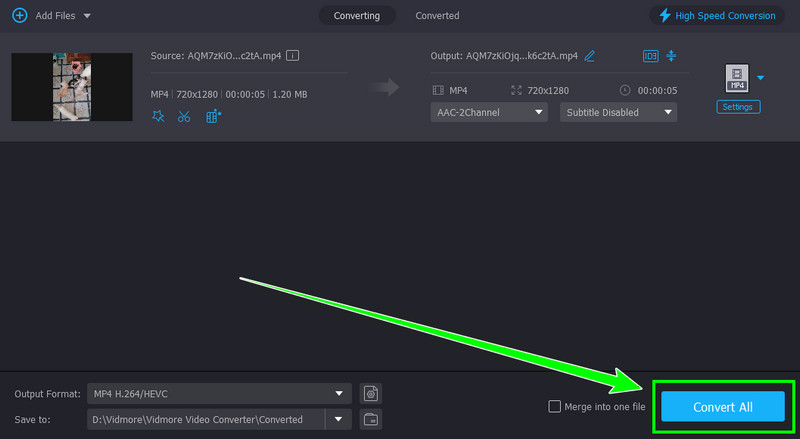Open the AAC-2Channel audio dropdown
800x439 pixels.
[489, 112]
